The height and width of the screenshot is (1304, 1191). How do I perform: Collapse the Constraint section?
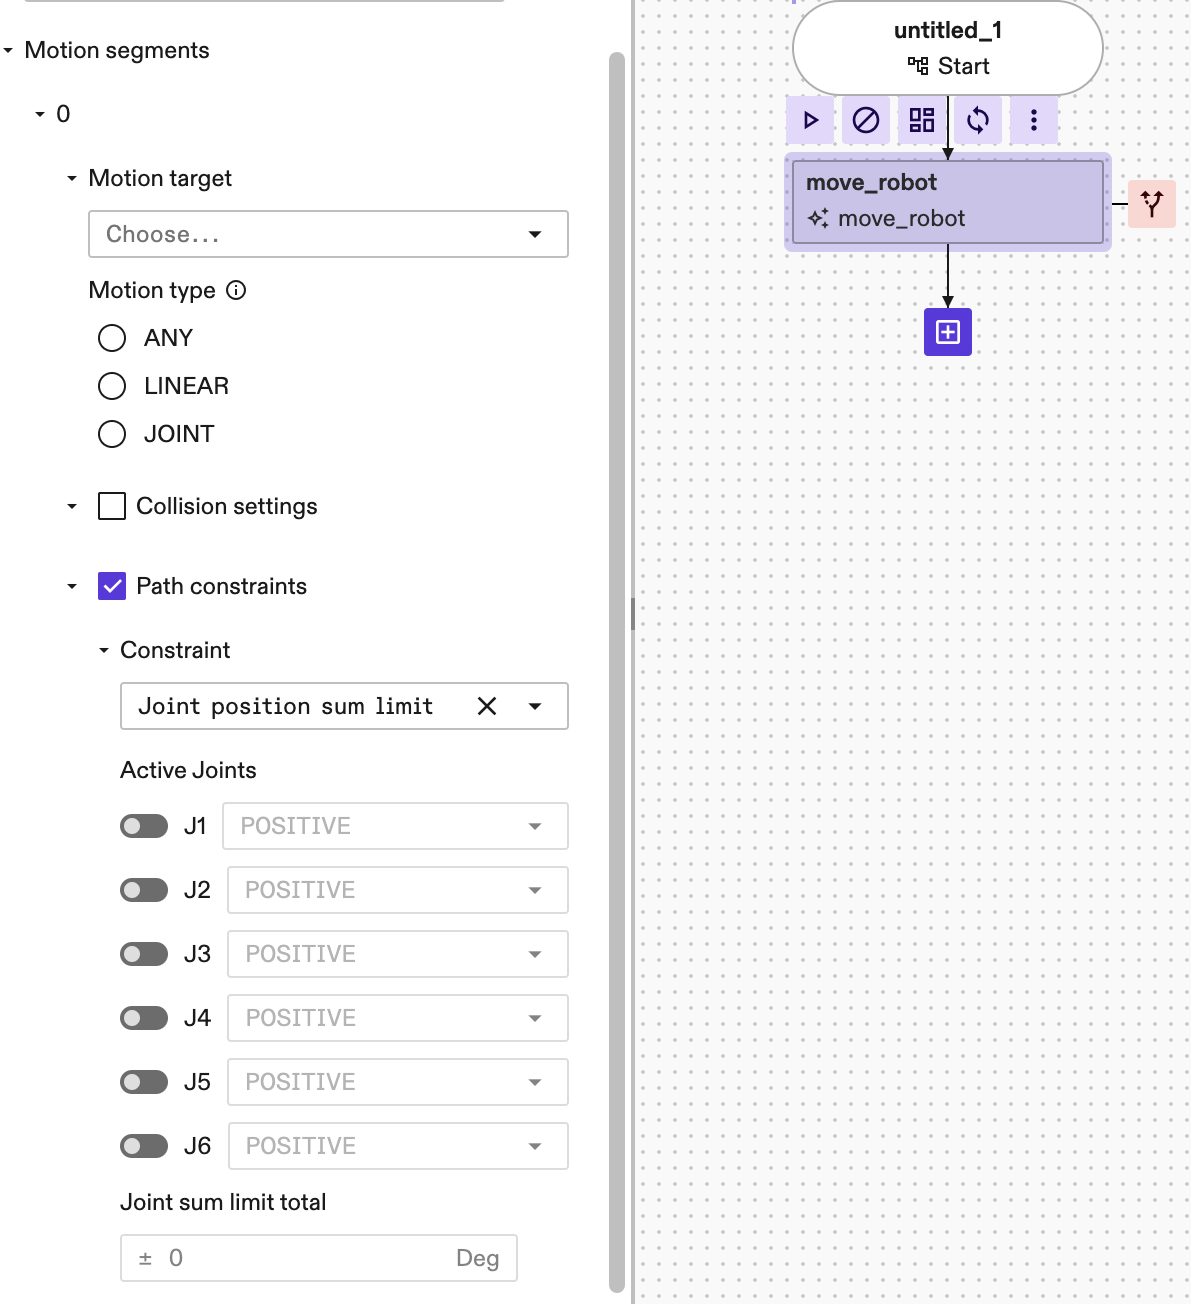point(103,650)
